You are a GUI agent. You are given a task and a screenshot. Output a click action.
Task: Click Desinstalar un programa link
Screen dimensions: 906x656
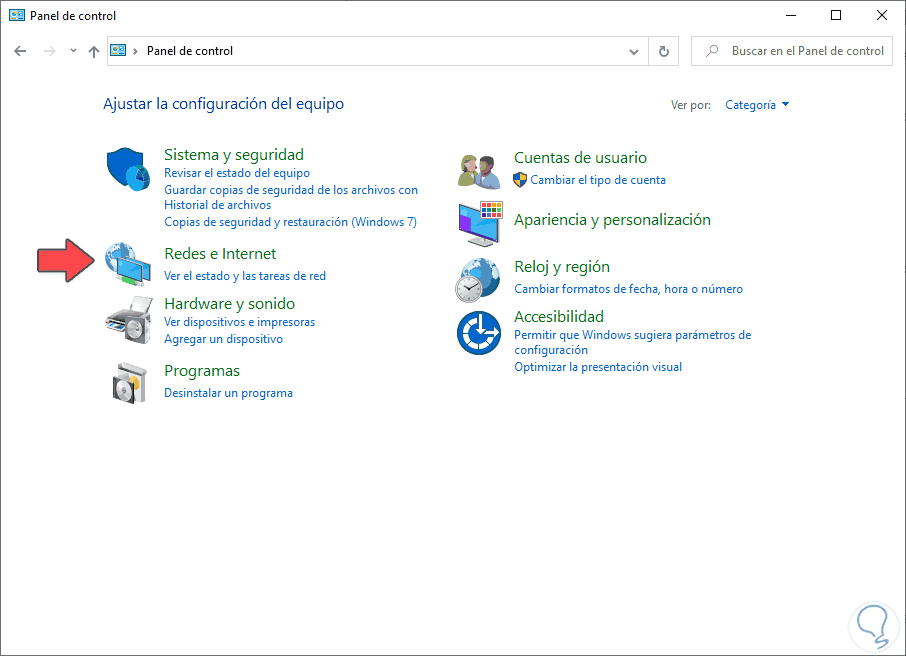[228, 393]
